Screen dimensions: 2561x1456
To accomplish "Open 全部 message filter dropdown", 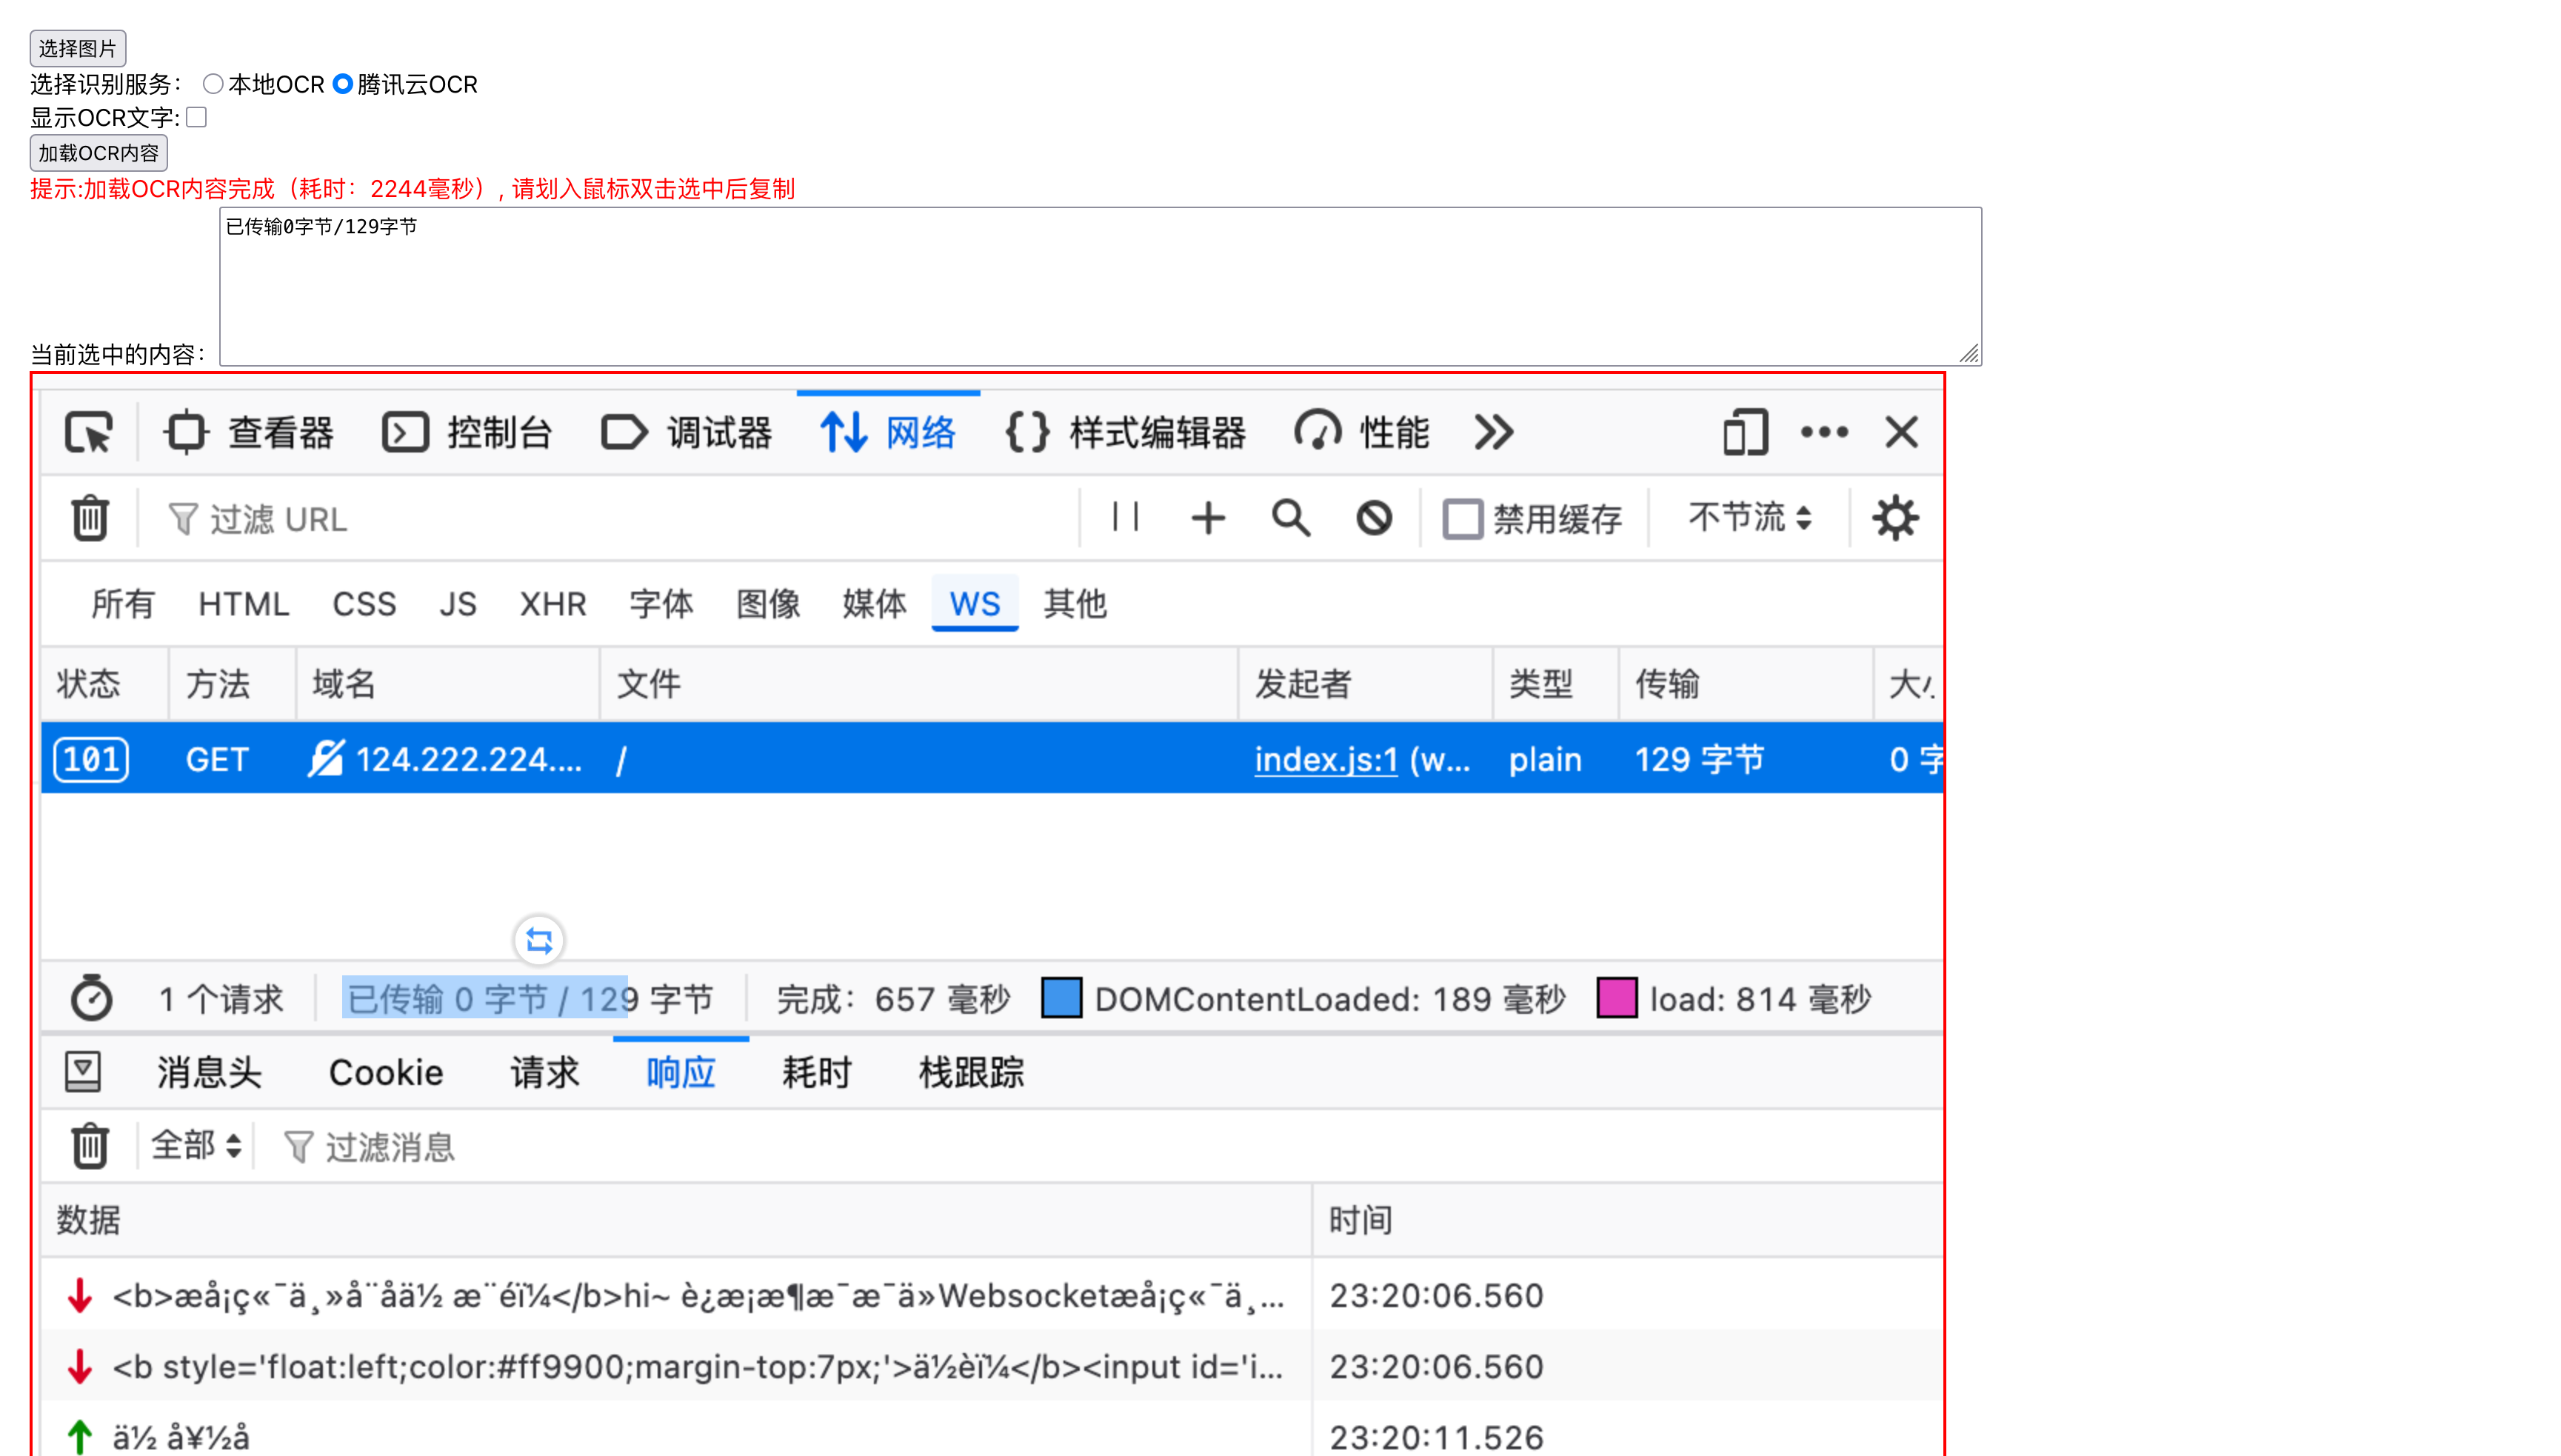I will [x=196, y=1145].
